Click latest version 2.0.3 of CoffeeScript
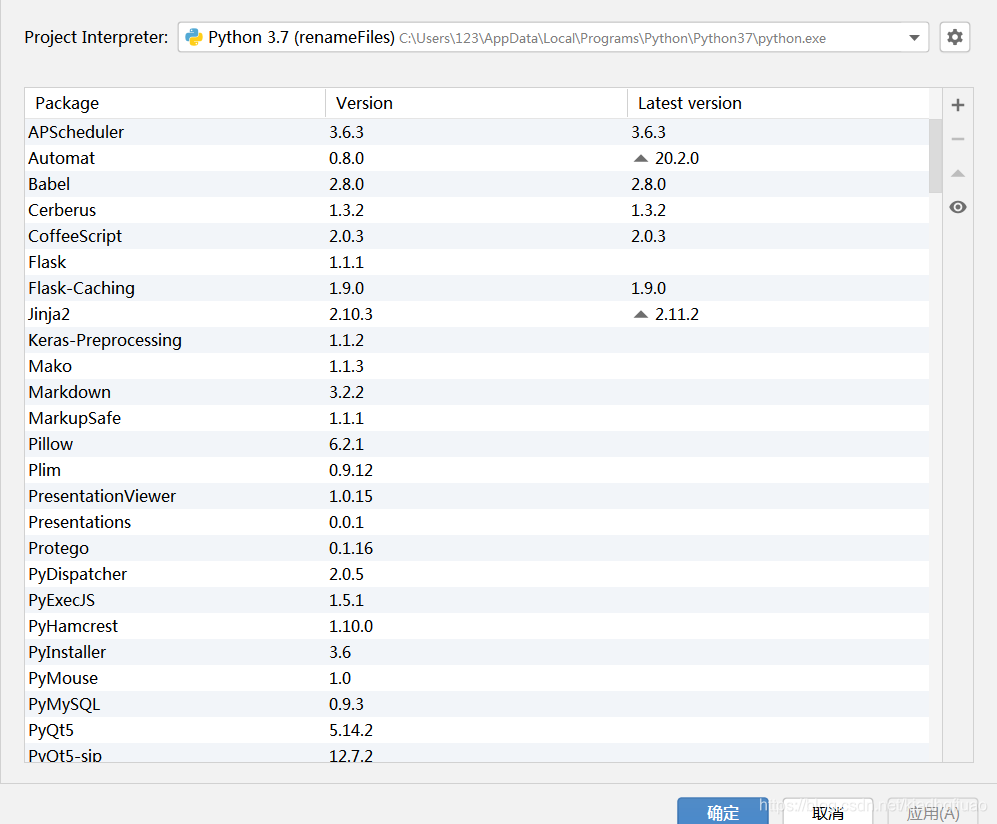997x824 pixels. pos(649,237)
